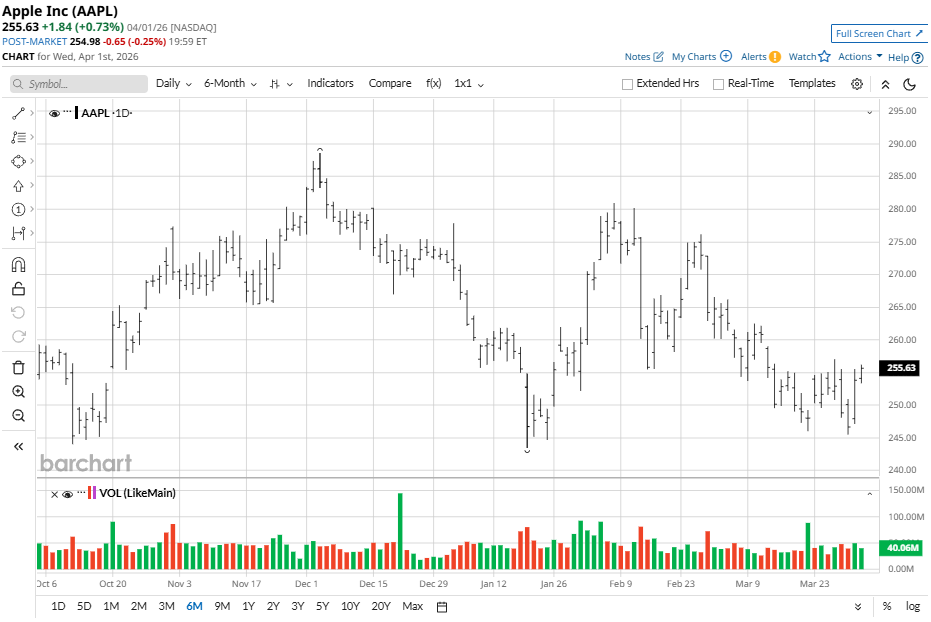Collapse the drawing tools sidebar
This screenshot has height=622, width=931.
tap(18, 446)
